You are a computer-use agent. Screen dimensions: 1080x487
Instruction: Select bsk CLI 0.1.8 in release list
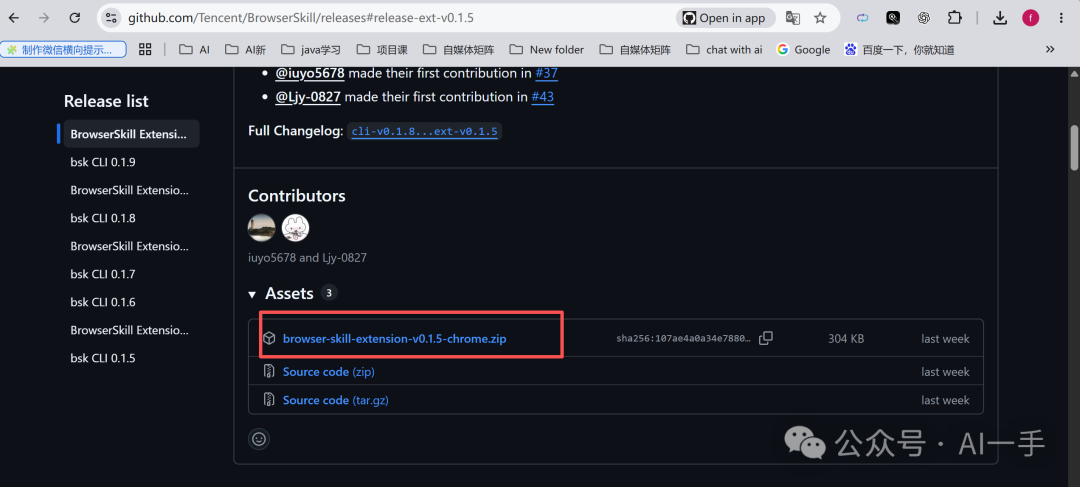click(103, 218)
